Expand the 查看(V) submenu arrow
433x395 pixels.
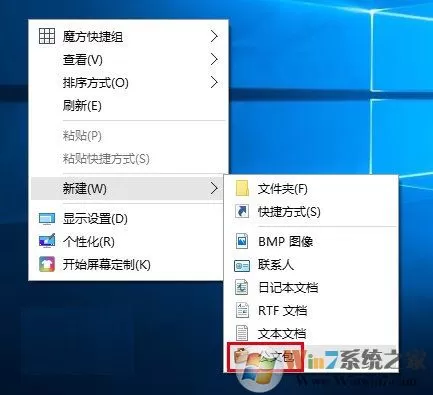coord(214,59)
